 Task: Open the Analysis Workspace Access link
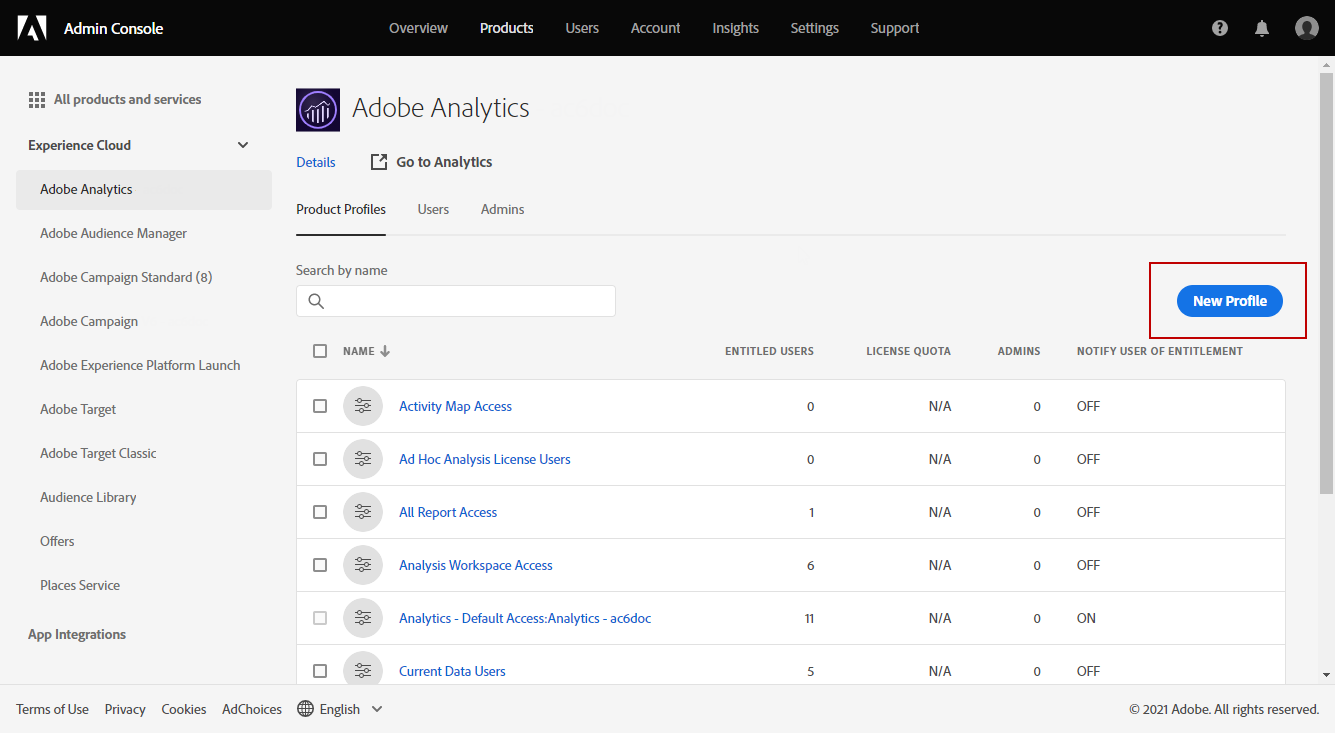(x=475, y=565)
